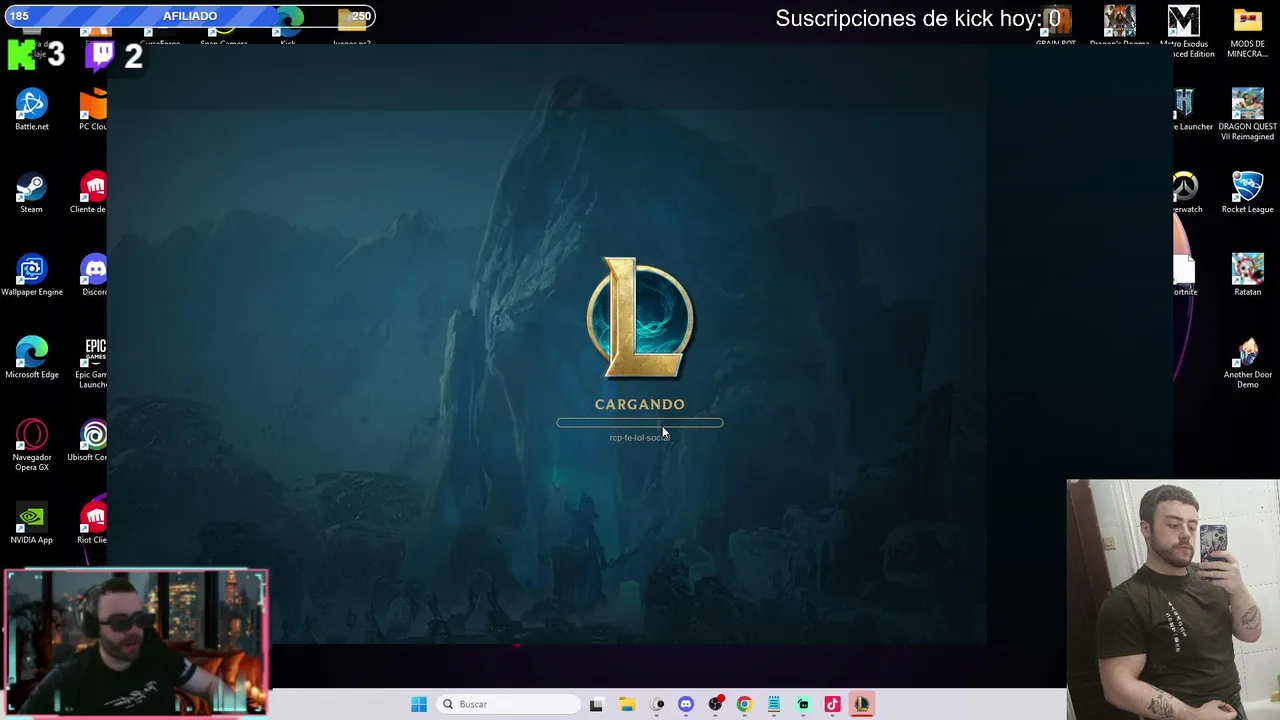Switch to Discord in the taskbar

click(x=686, y=704)
